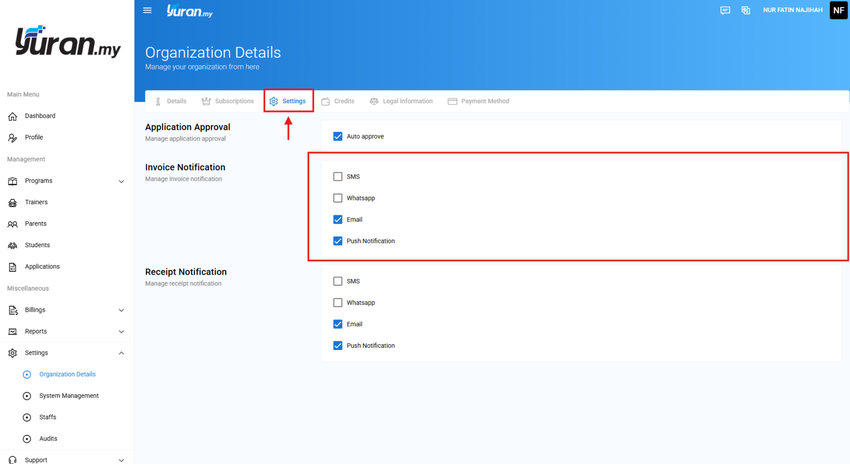Open the Payment Method tab

point(479,101)
